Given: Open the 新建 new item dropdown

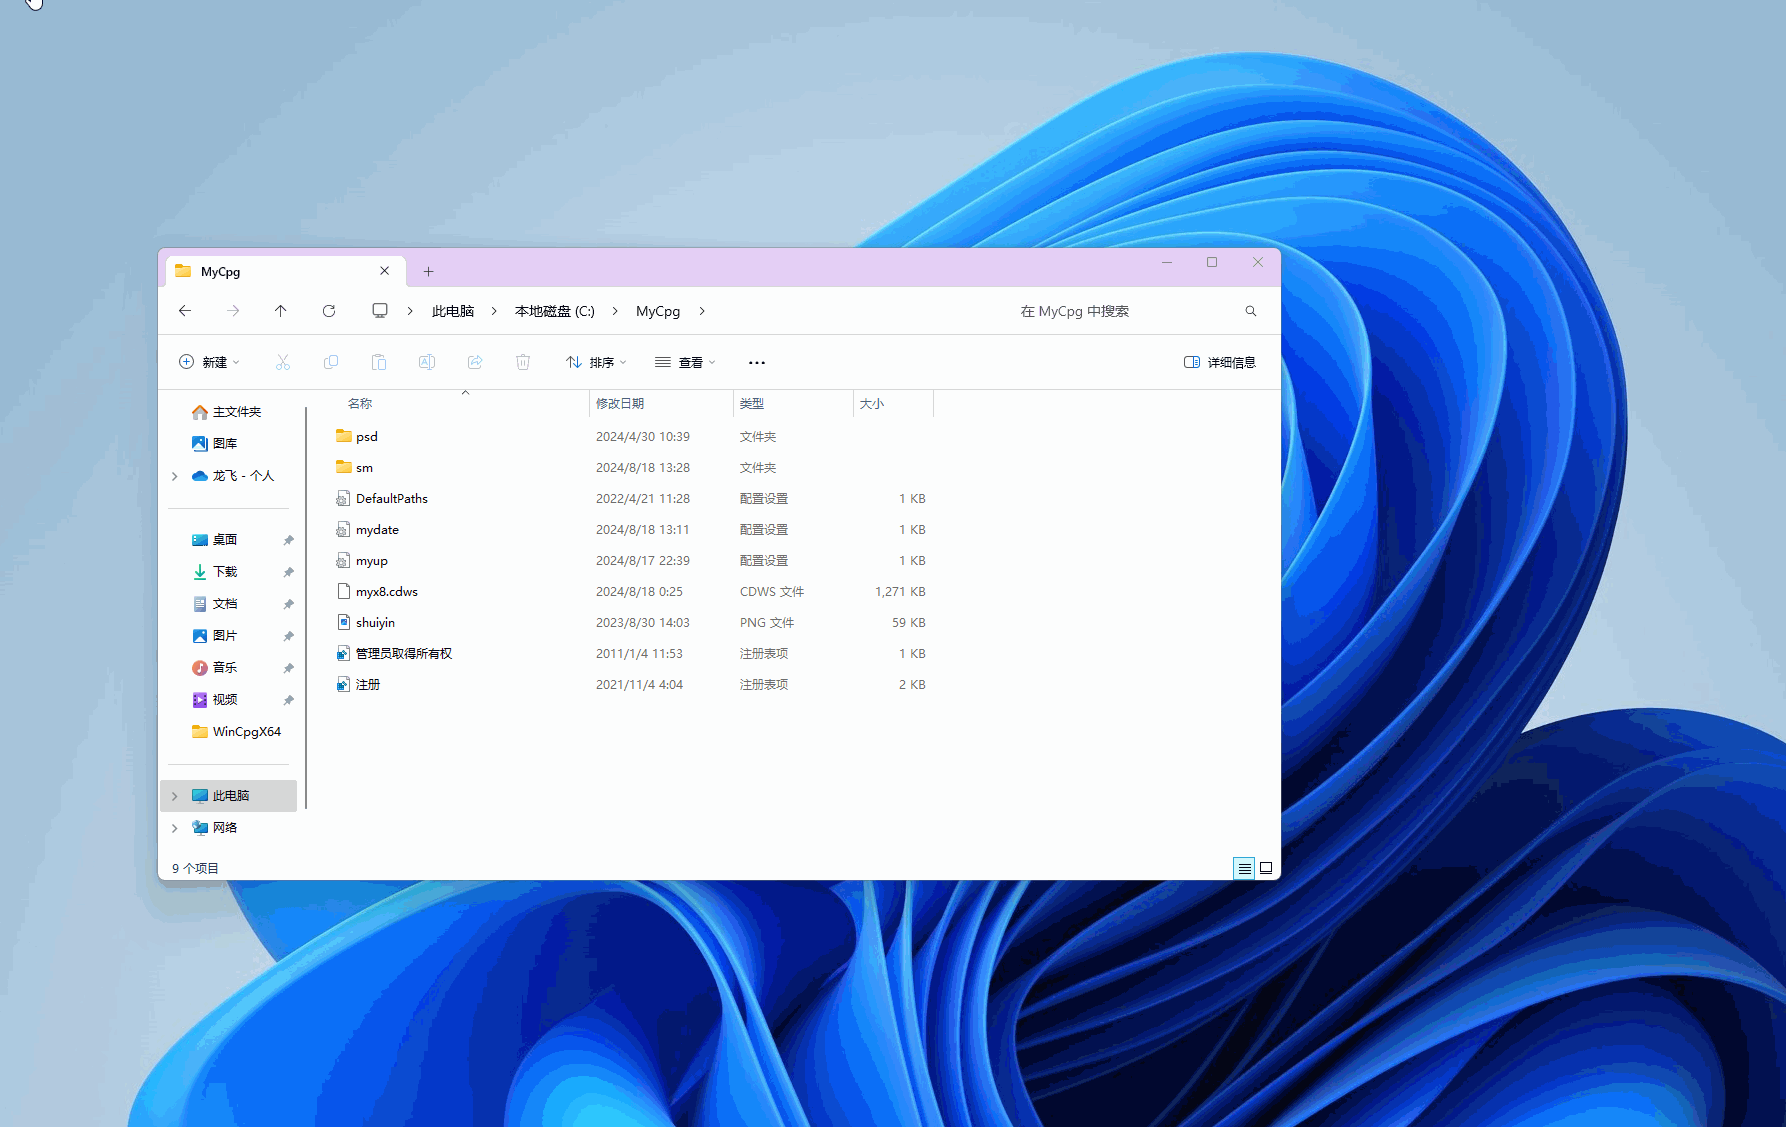Looking at the screenshot, I should [209, 362].
